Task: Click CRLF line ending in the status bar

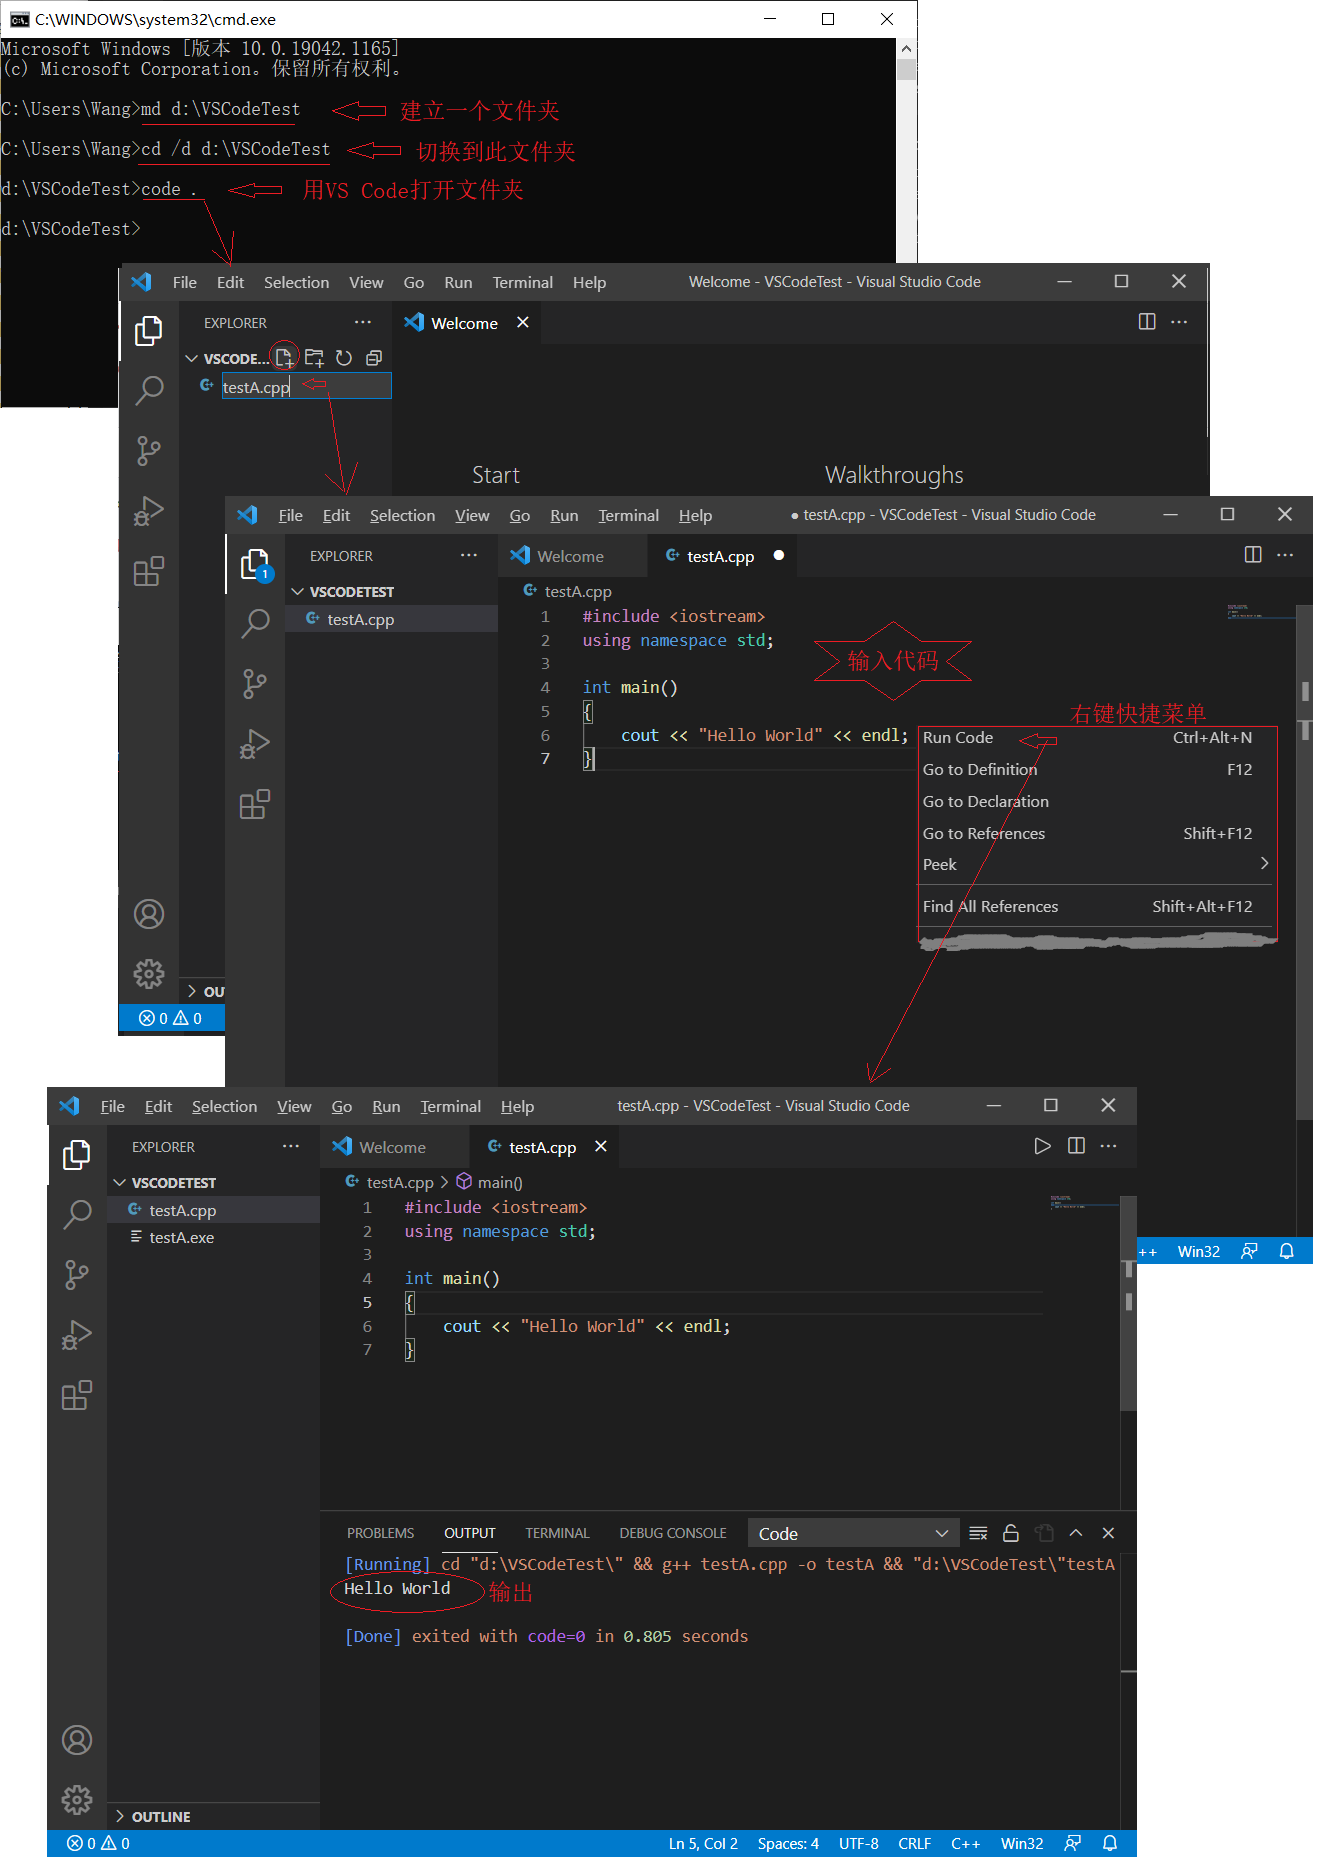Action: pos(914,1843)
